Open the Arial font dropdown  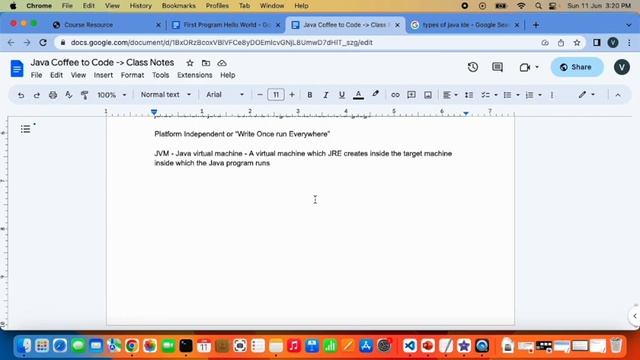224,95
